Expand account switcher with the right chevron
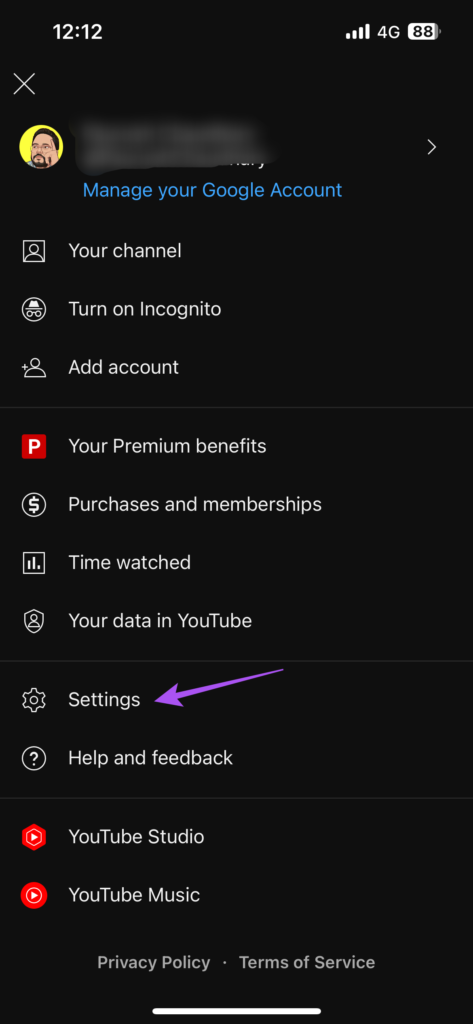This screenshot has height=1024, width=473. tap(431, 147)
